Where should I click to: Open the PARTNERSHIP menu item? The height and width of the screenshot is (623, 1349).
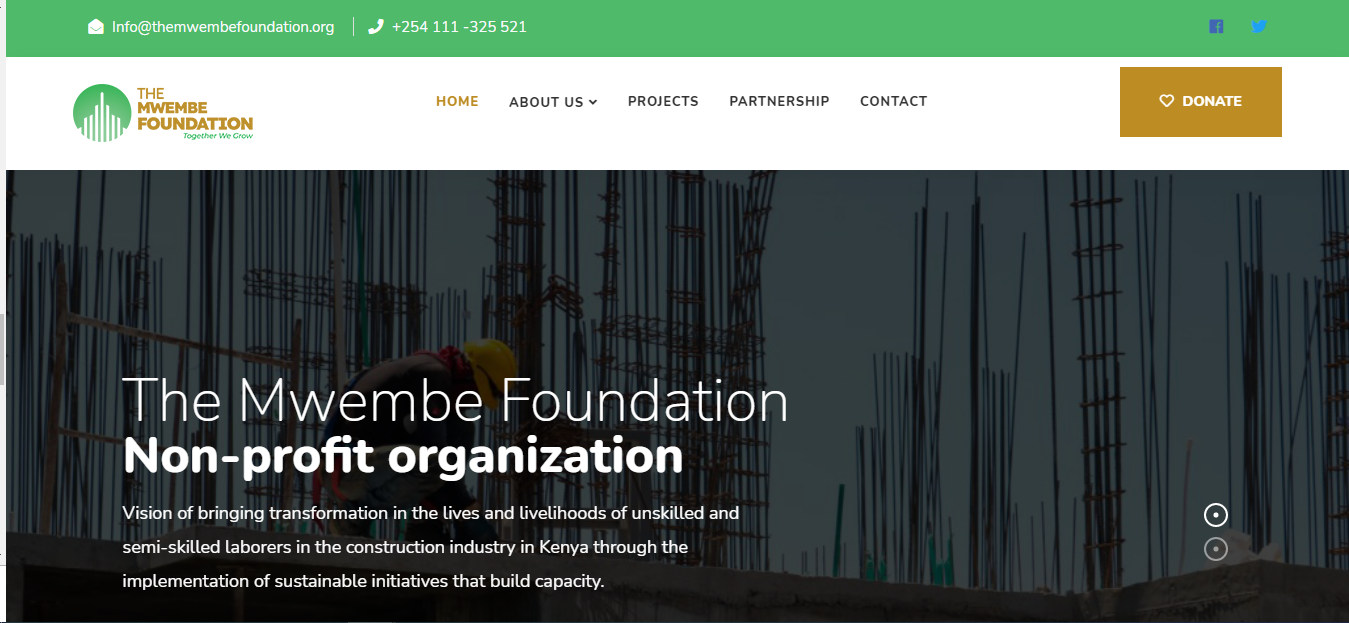point(779,101)
